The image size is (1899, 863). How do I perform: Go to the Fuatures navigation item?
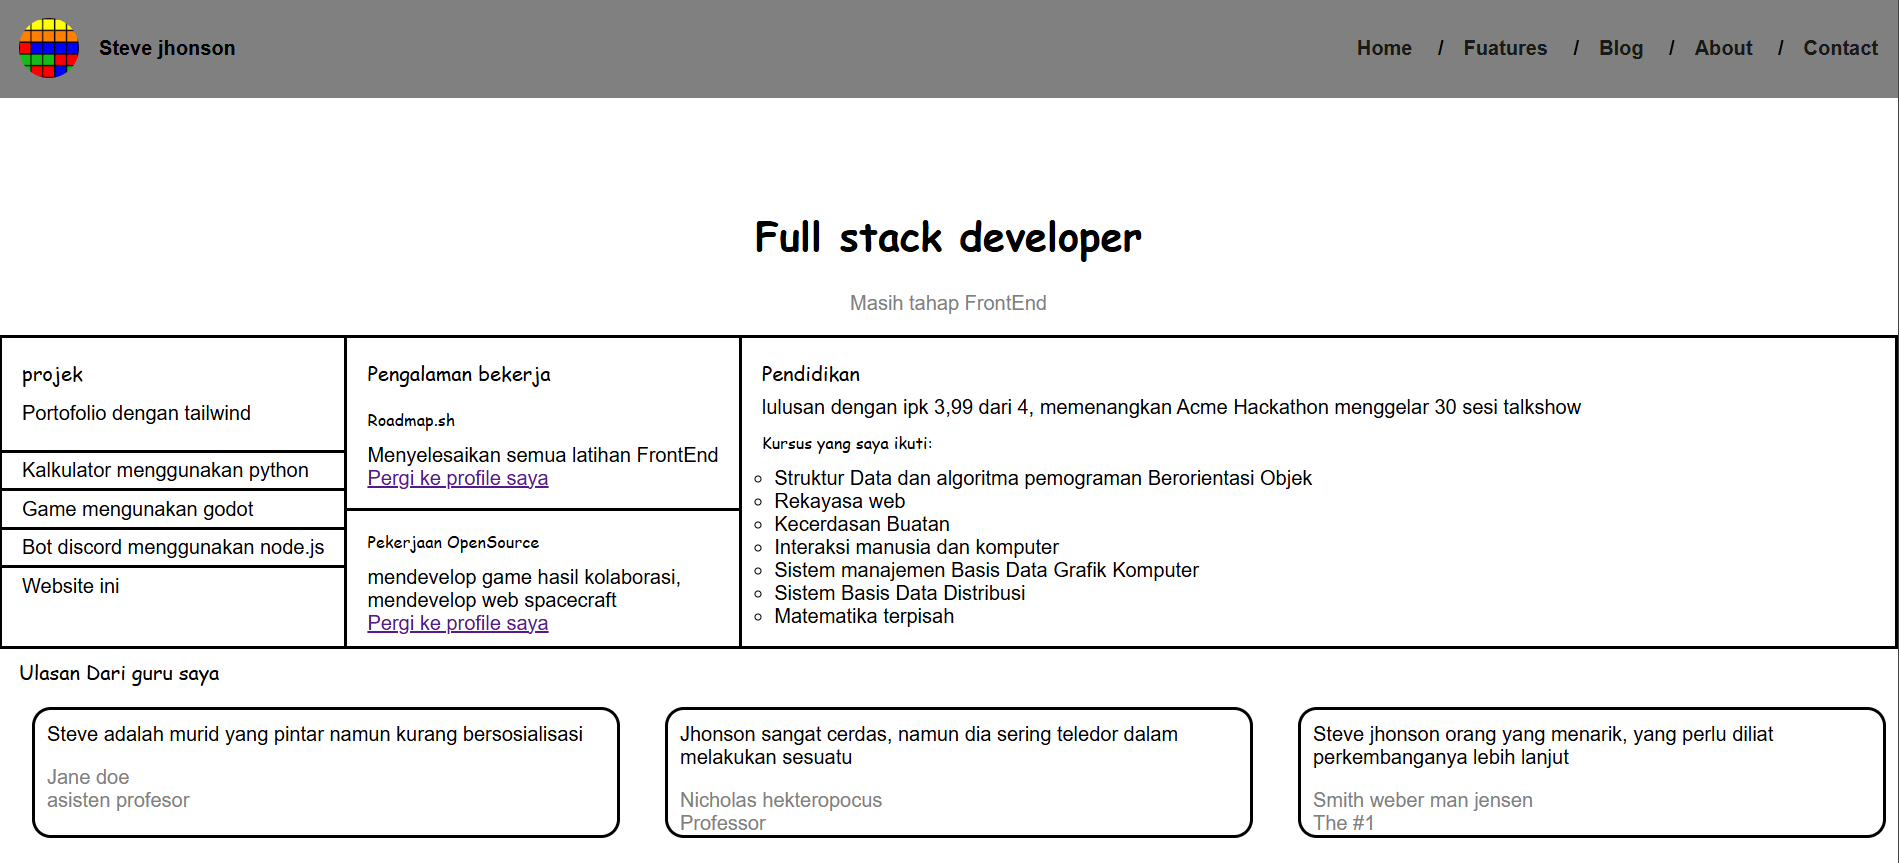pyautogui.click(x=1504, y=48)
